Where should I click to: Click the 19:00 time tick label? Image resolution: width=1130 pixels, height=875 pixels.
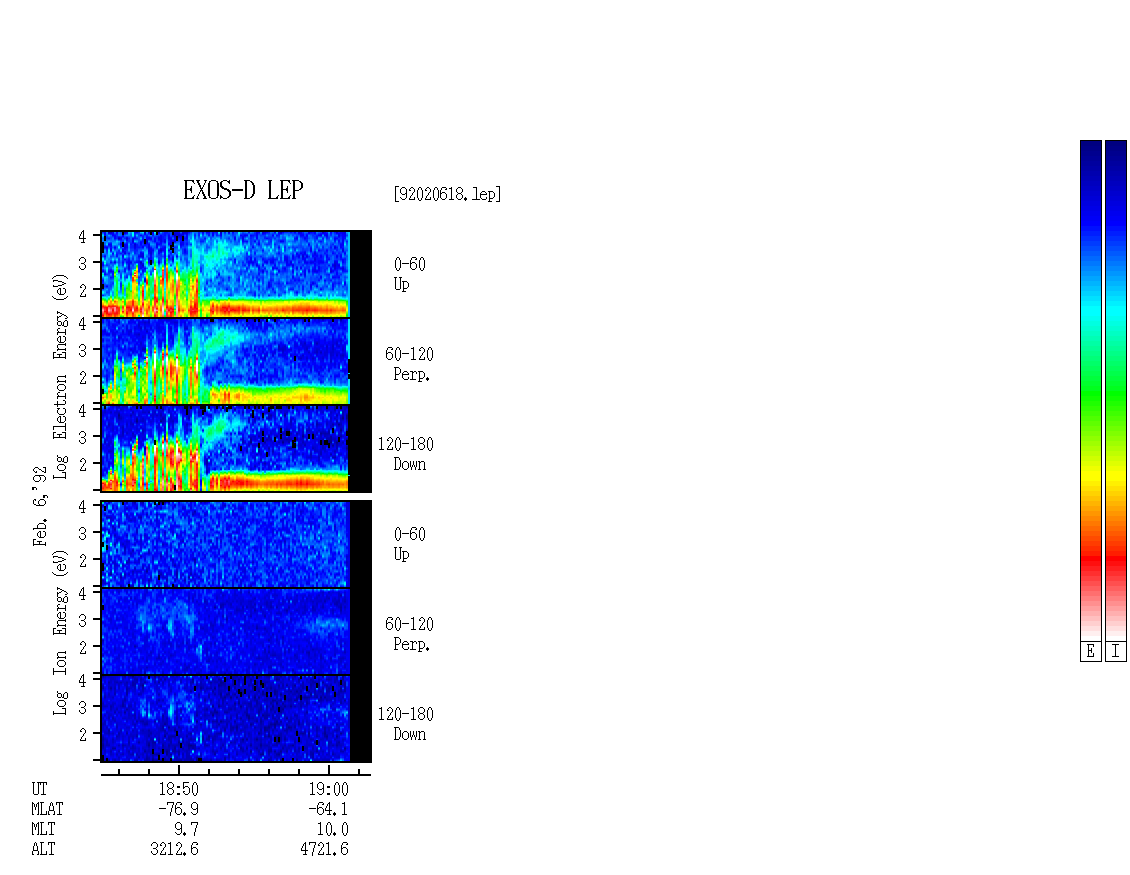[x=329, y=789]
